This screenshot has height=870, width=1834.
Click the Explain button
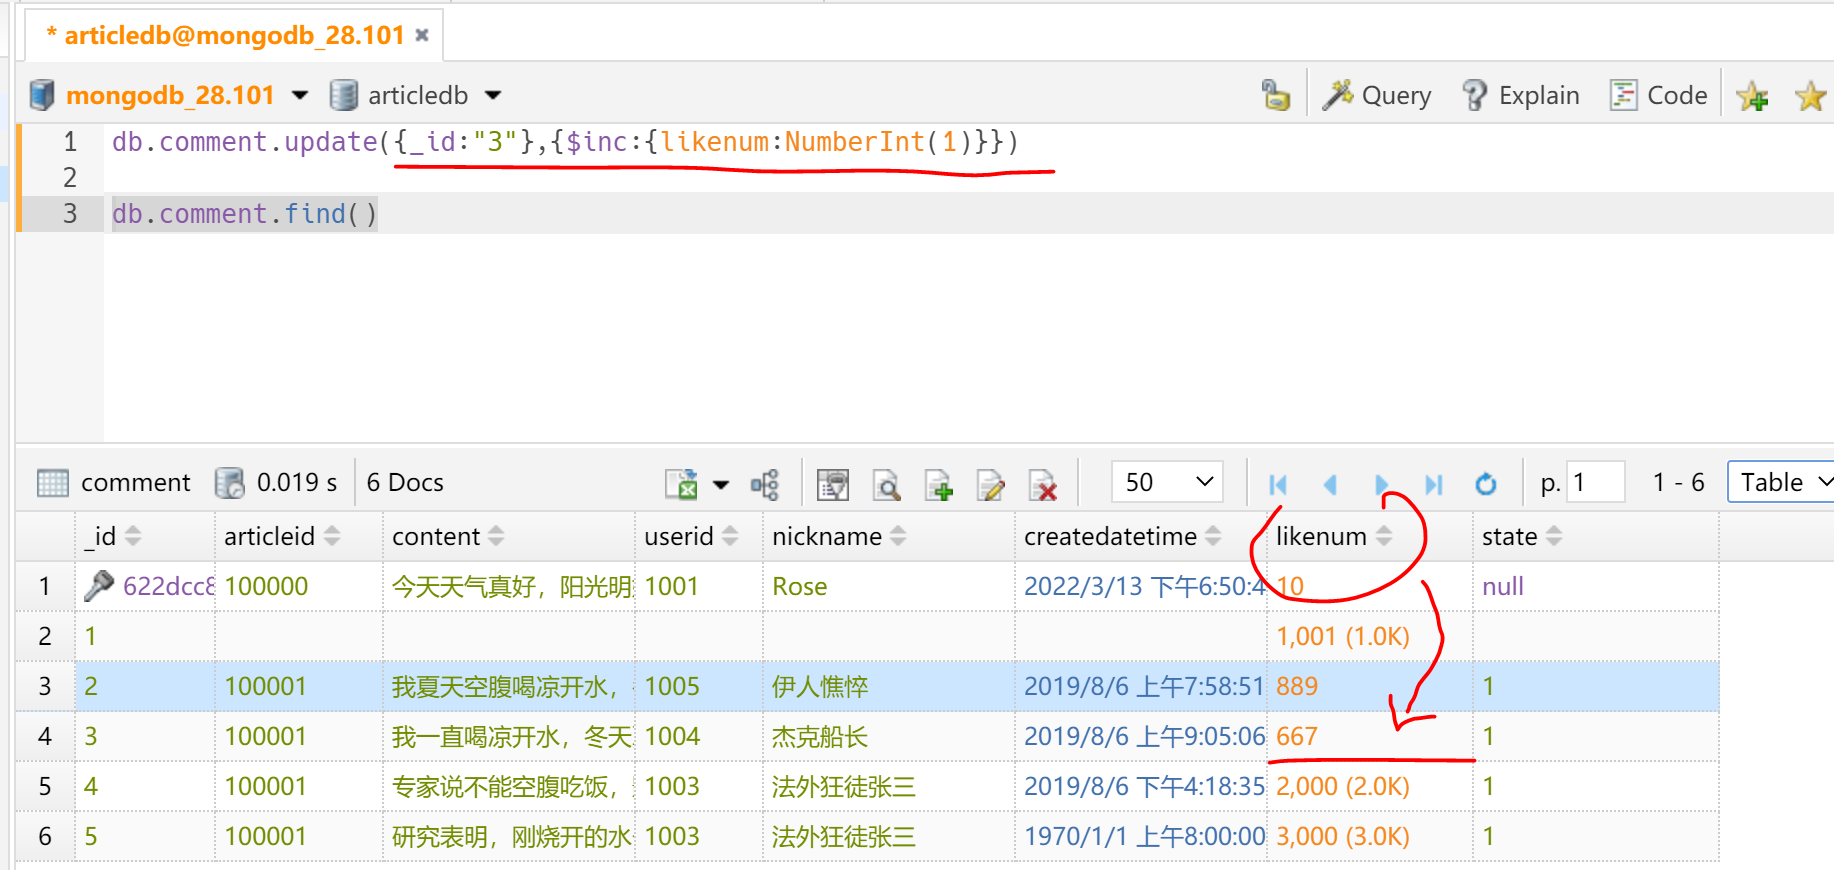[1521, 95]
